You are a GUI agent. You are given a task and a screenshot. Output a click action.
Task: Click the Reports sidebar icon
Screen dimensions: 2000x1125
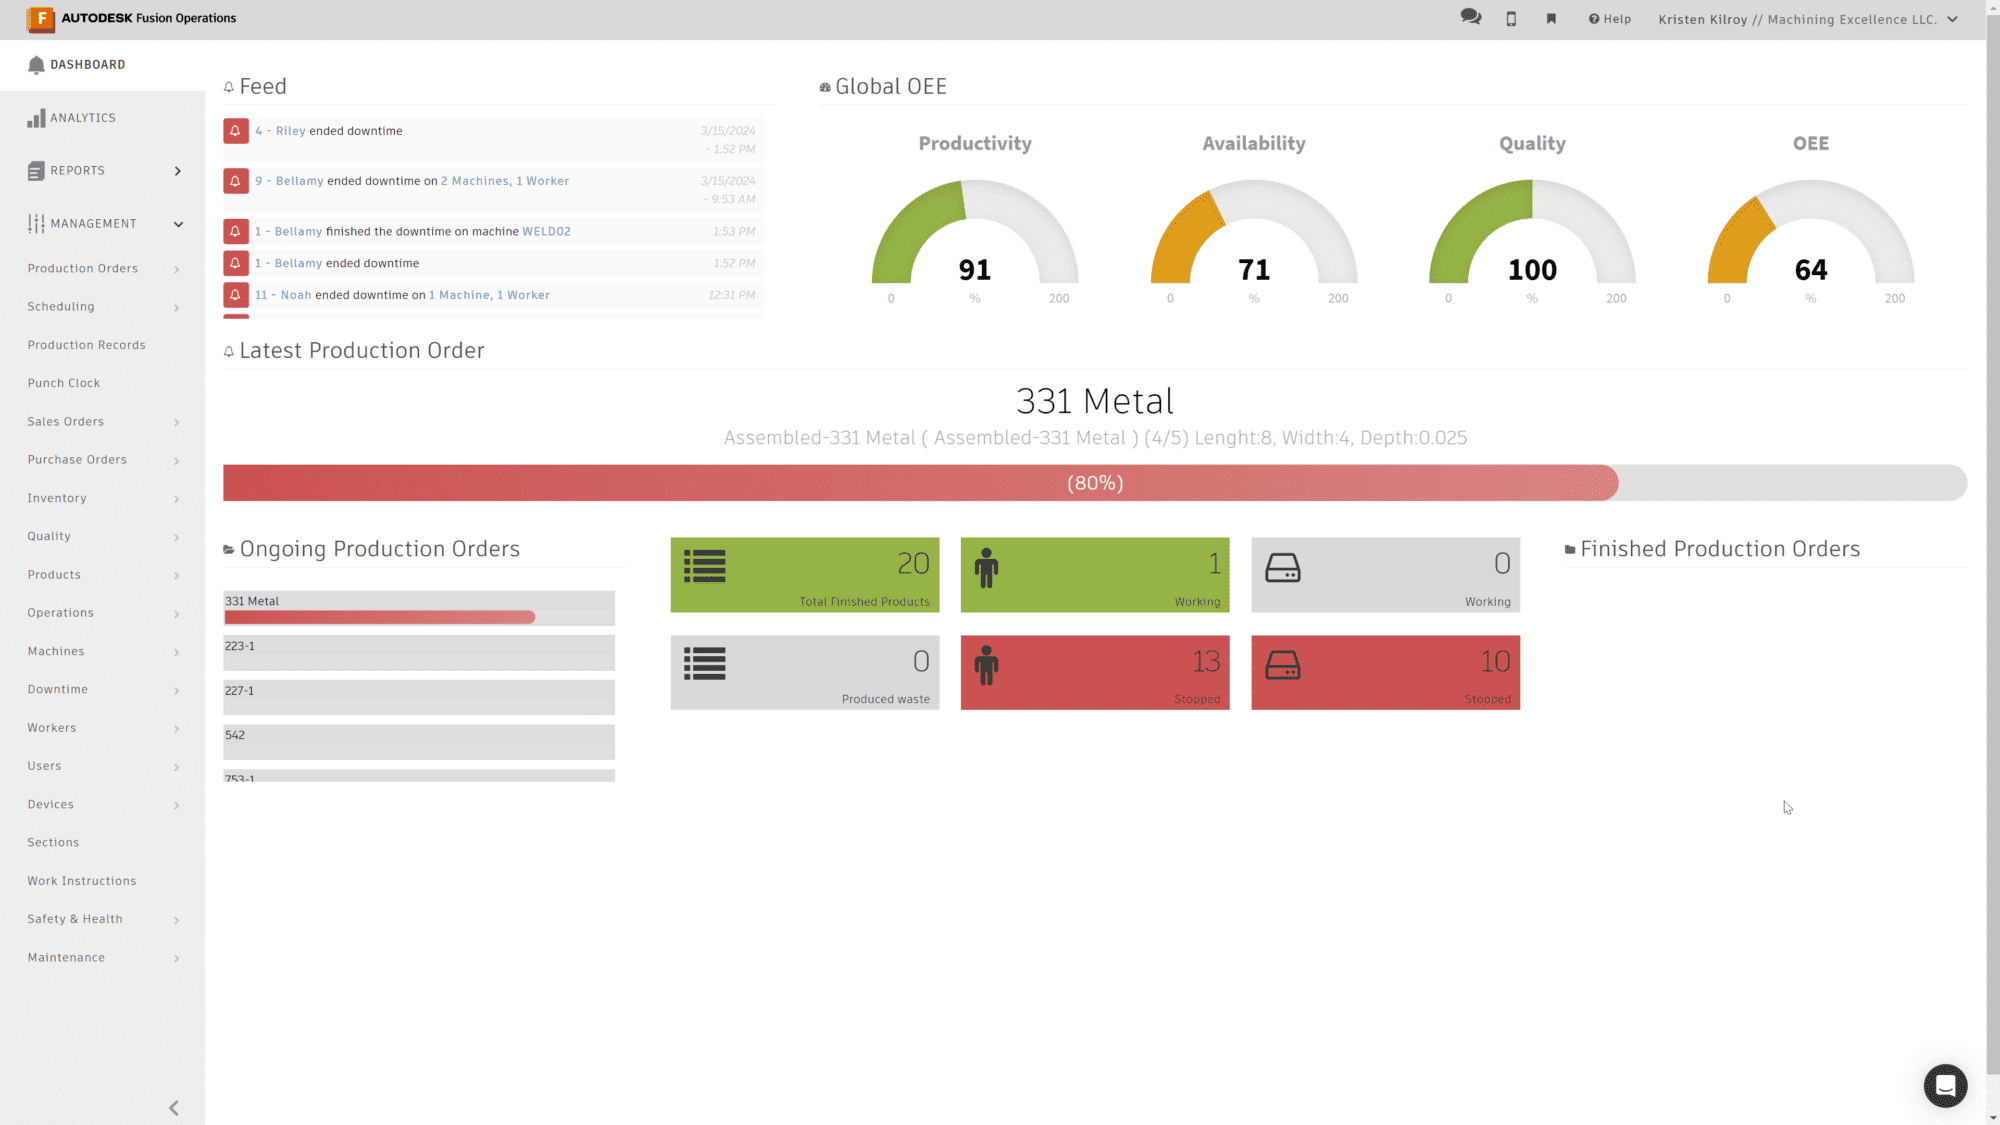(x=36, y=170)
